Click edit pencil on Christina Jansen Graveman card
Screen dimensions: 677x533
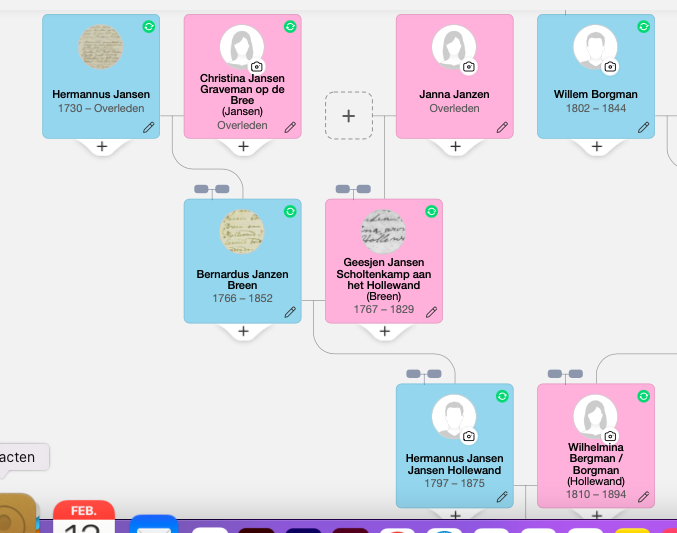(x=290, y=127)
